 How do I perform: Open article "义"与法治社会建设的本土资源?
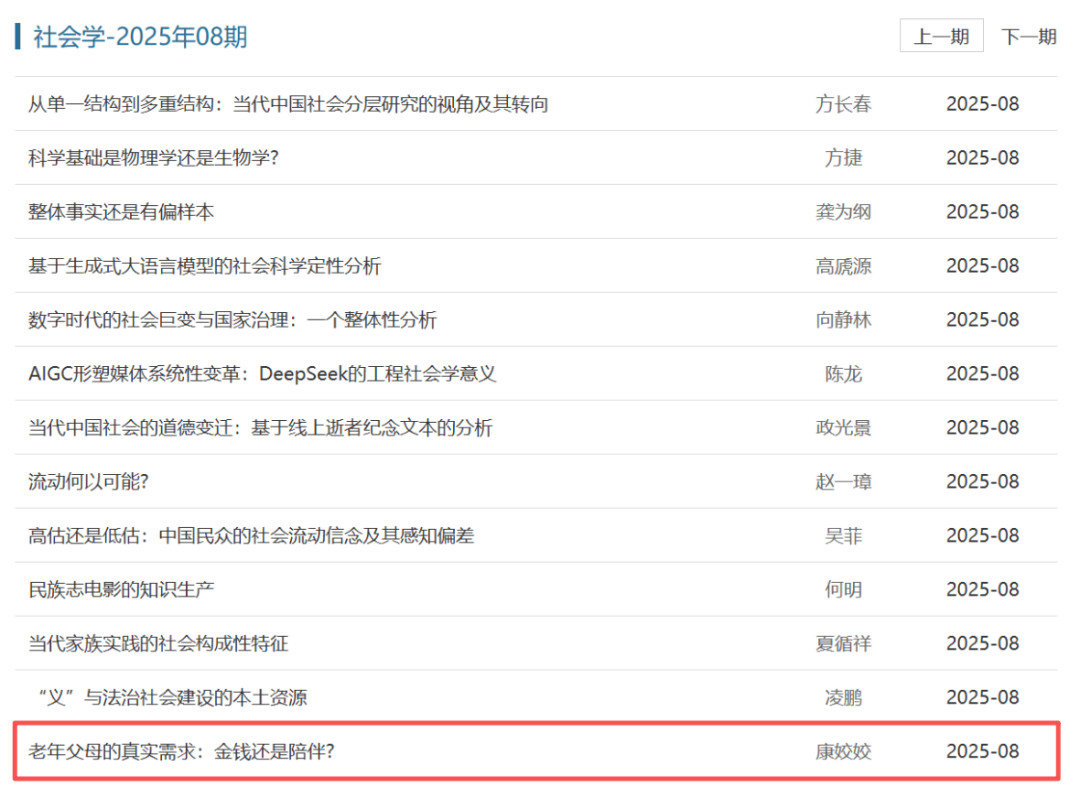tap(172, 697)
